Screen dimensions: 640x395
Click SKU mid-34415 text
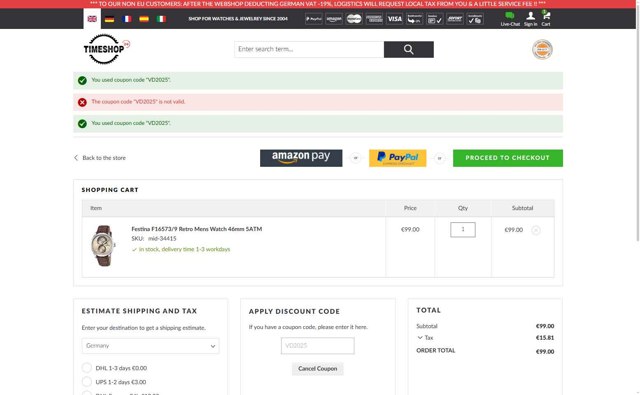154,239
